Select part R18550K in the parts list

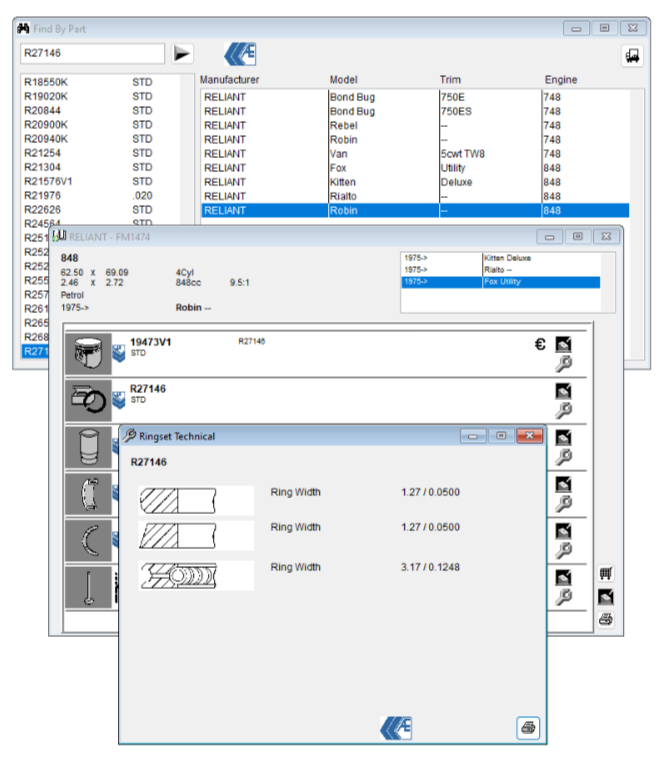click(x=101, y=82)
